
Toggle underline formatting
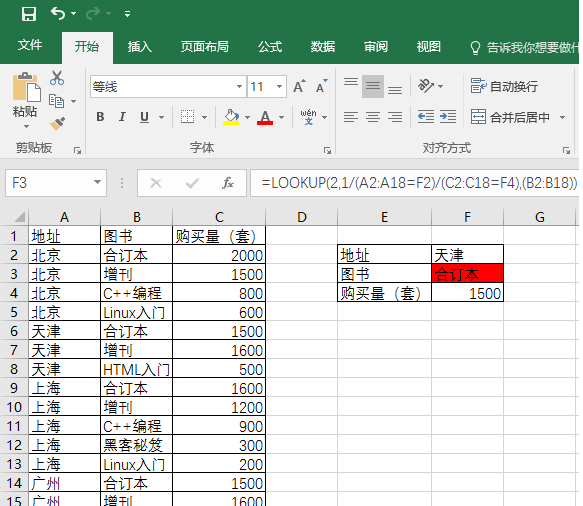(x=144, y=117)
